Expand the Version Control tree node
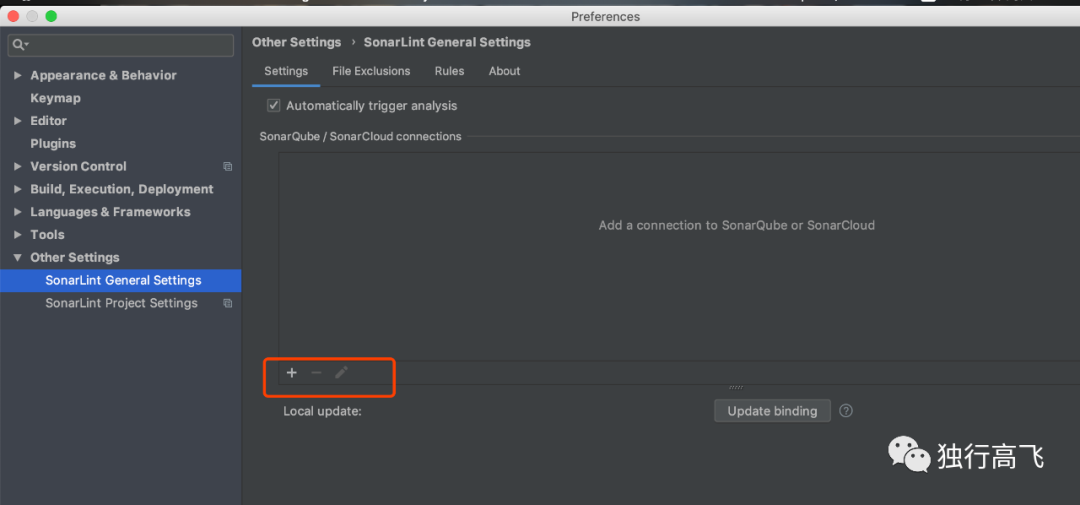The width and height of the screenshot is (1080, 505). pyautogui.click(x=17, y=167)
